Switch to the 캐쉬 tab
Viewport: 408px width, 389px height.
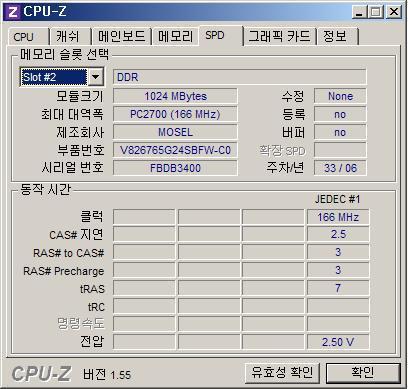[x=70, y=37]
